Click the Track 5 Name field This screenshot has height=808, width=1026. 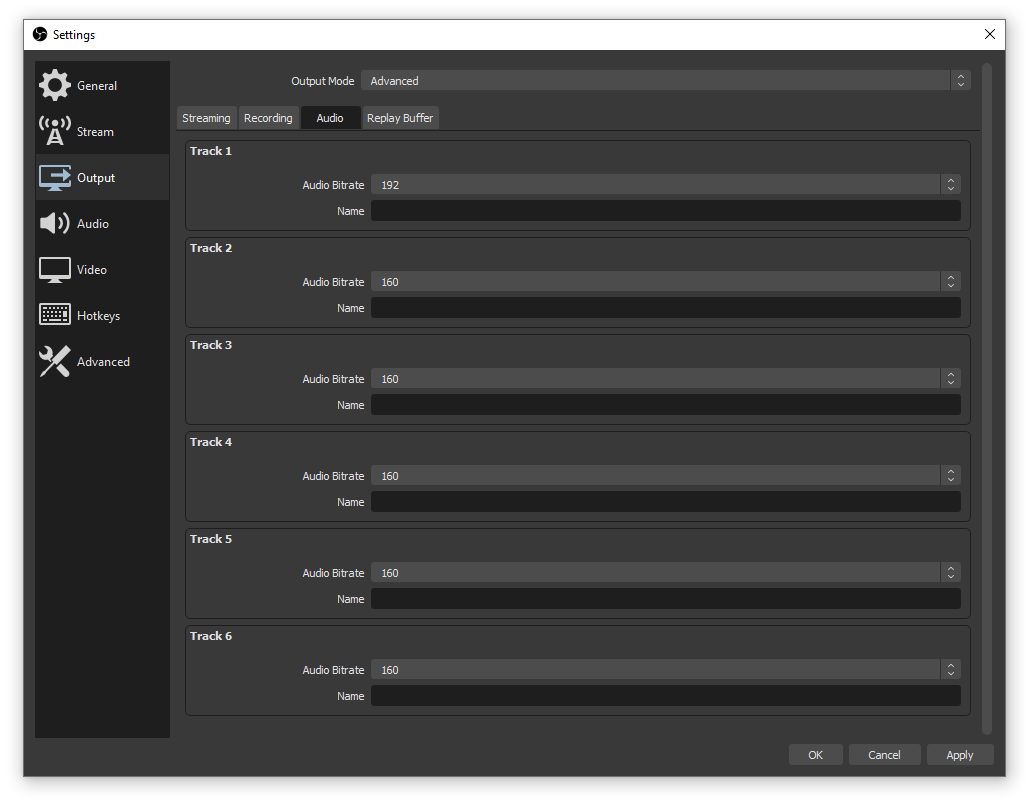(665, 599)
